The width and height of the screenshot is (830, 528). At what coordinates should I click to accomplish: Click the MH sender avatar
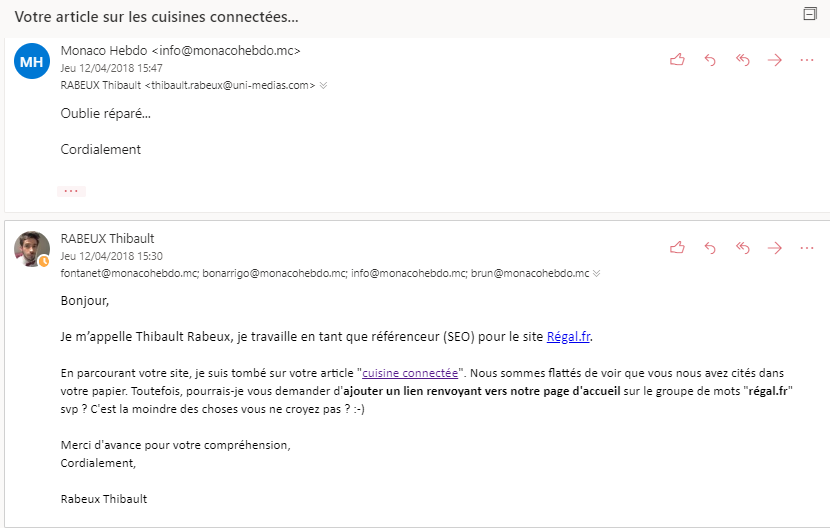(x=32, y=62)
